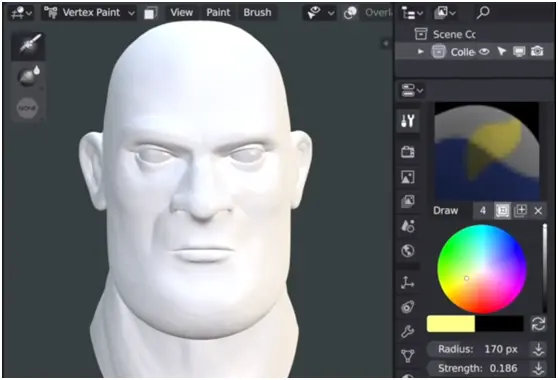Open Properties editor type dropdown
Viewport: 558px width, 380px height.
[x=412, y=90]
